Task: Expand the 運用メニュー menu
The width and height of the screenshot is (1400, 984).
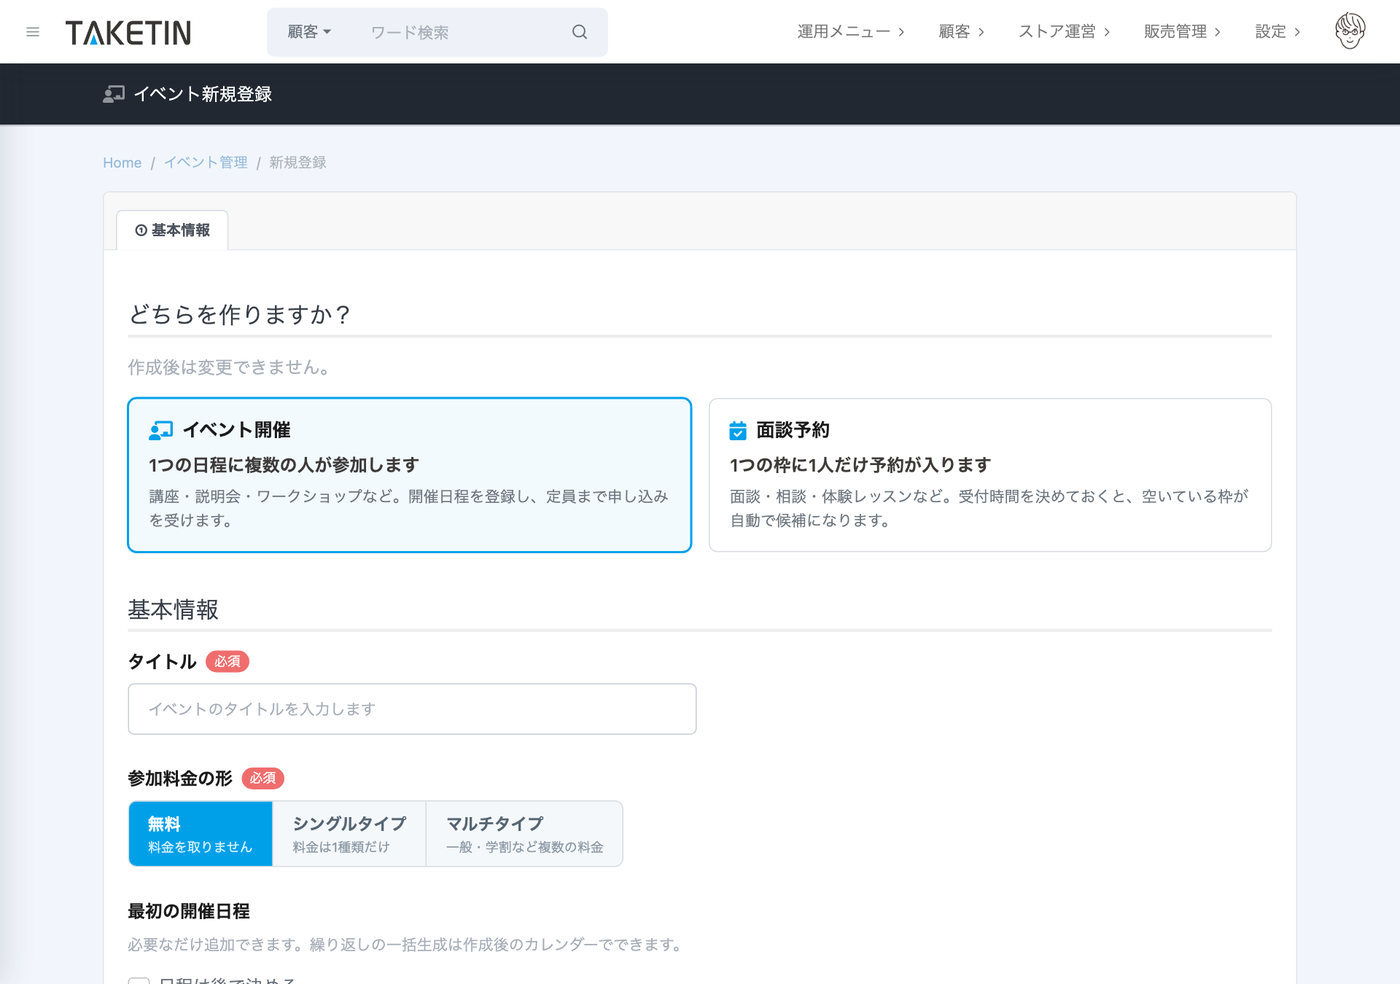Action: (x=851, y=32)
